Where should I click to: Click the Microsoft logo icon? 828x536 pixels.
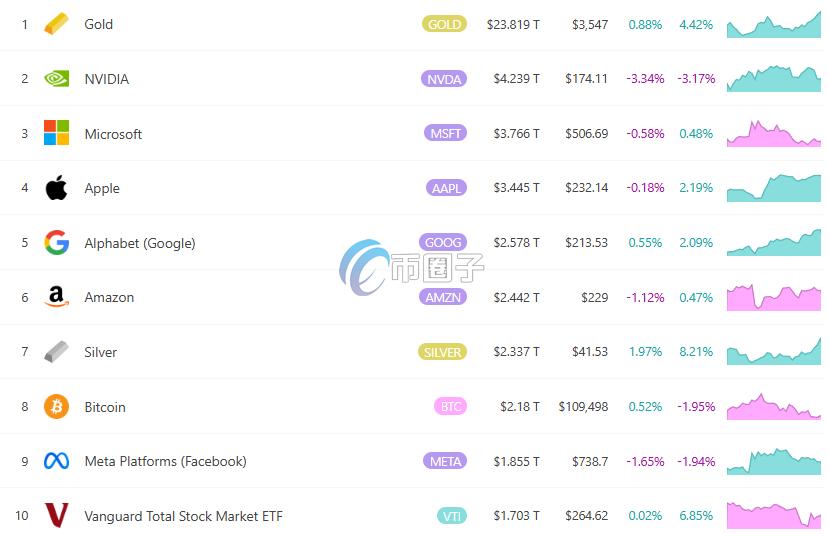point(57,133)
